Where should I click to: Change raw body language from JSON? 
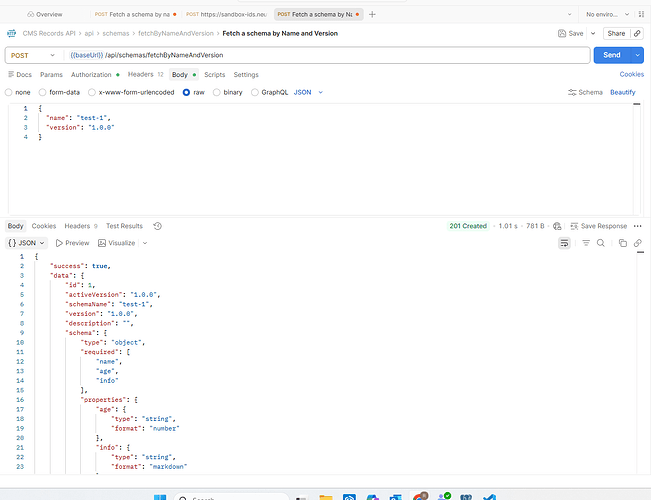click(x=308, y=92)
